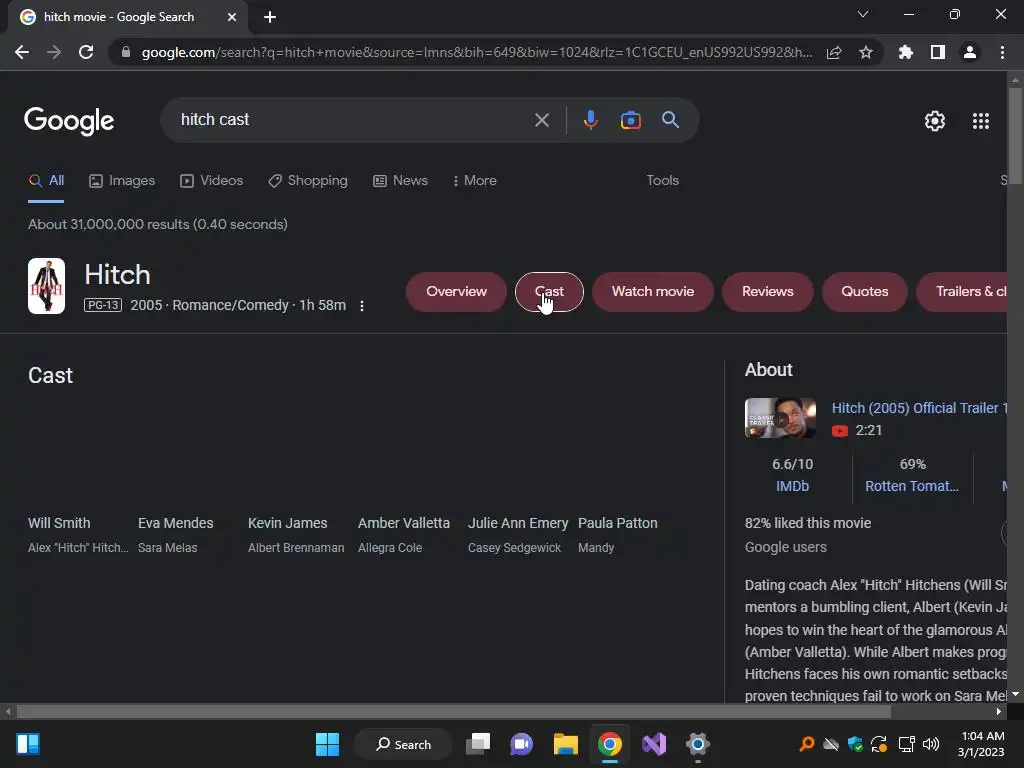1024x768 pixels.
Task: Click the vertical page scrollbar thumb
Action: pyautogui.click(x=1015, y=136)
